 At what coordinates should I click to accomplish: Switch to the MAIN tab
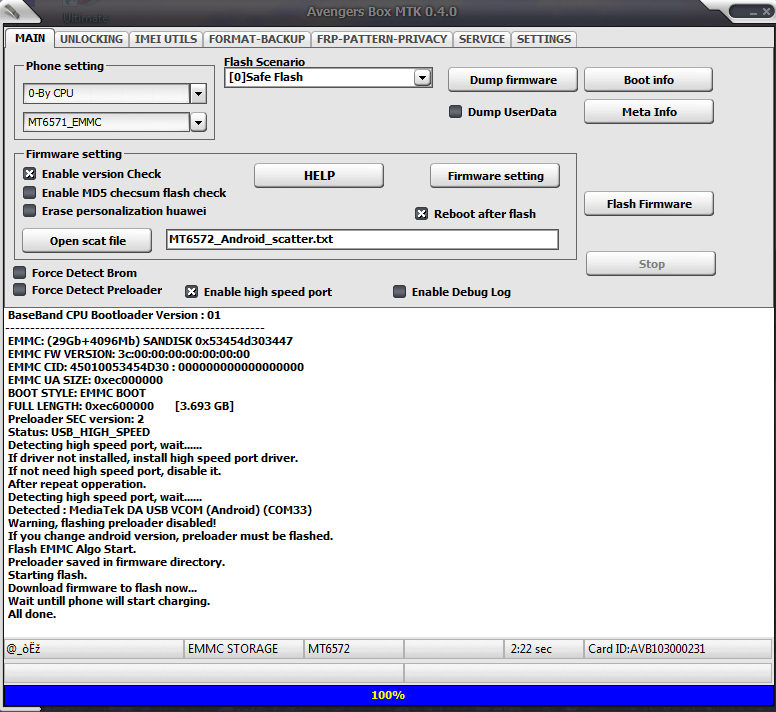pos(30,38)
